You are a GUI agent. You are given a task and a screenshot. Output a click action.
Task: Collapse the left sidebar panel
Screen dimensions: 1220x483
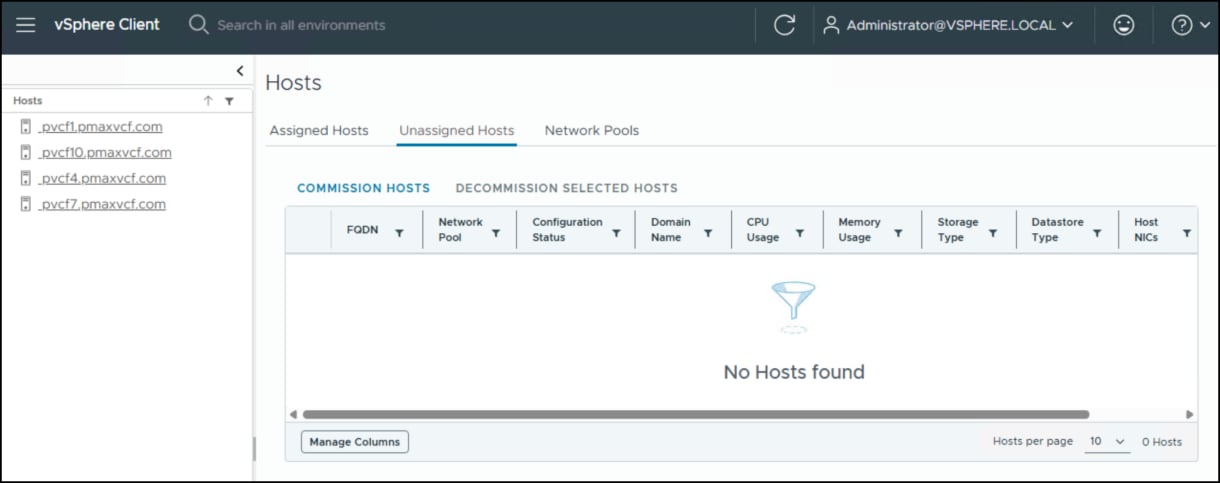(240, 71)
